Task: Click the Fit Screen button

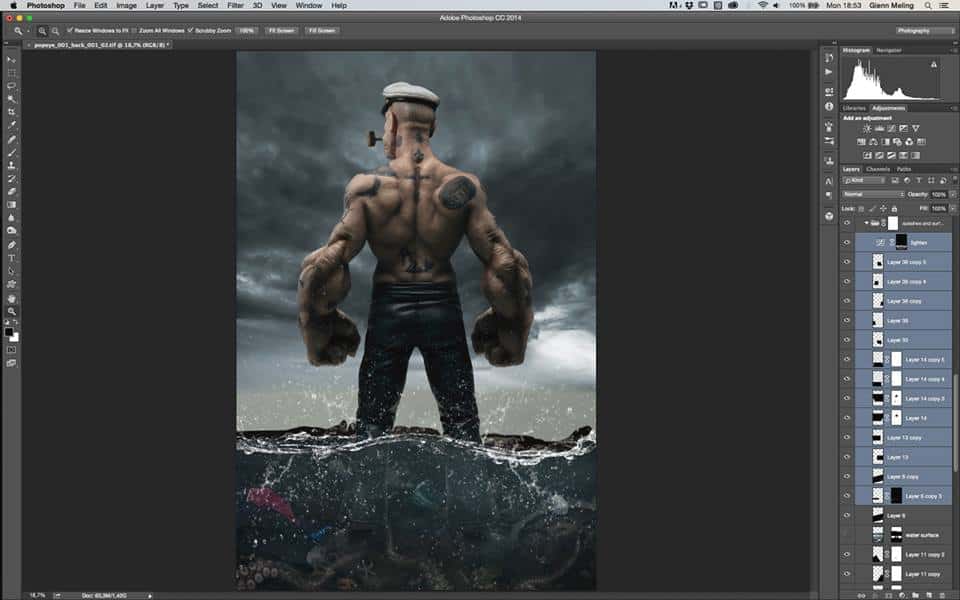Action: 280,31
